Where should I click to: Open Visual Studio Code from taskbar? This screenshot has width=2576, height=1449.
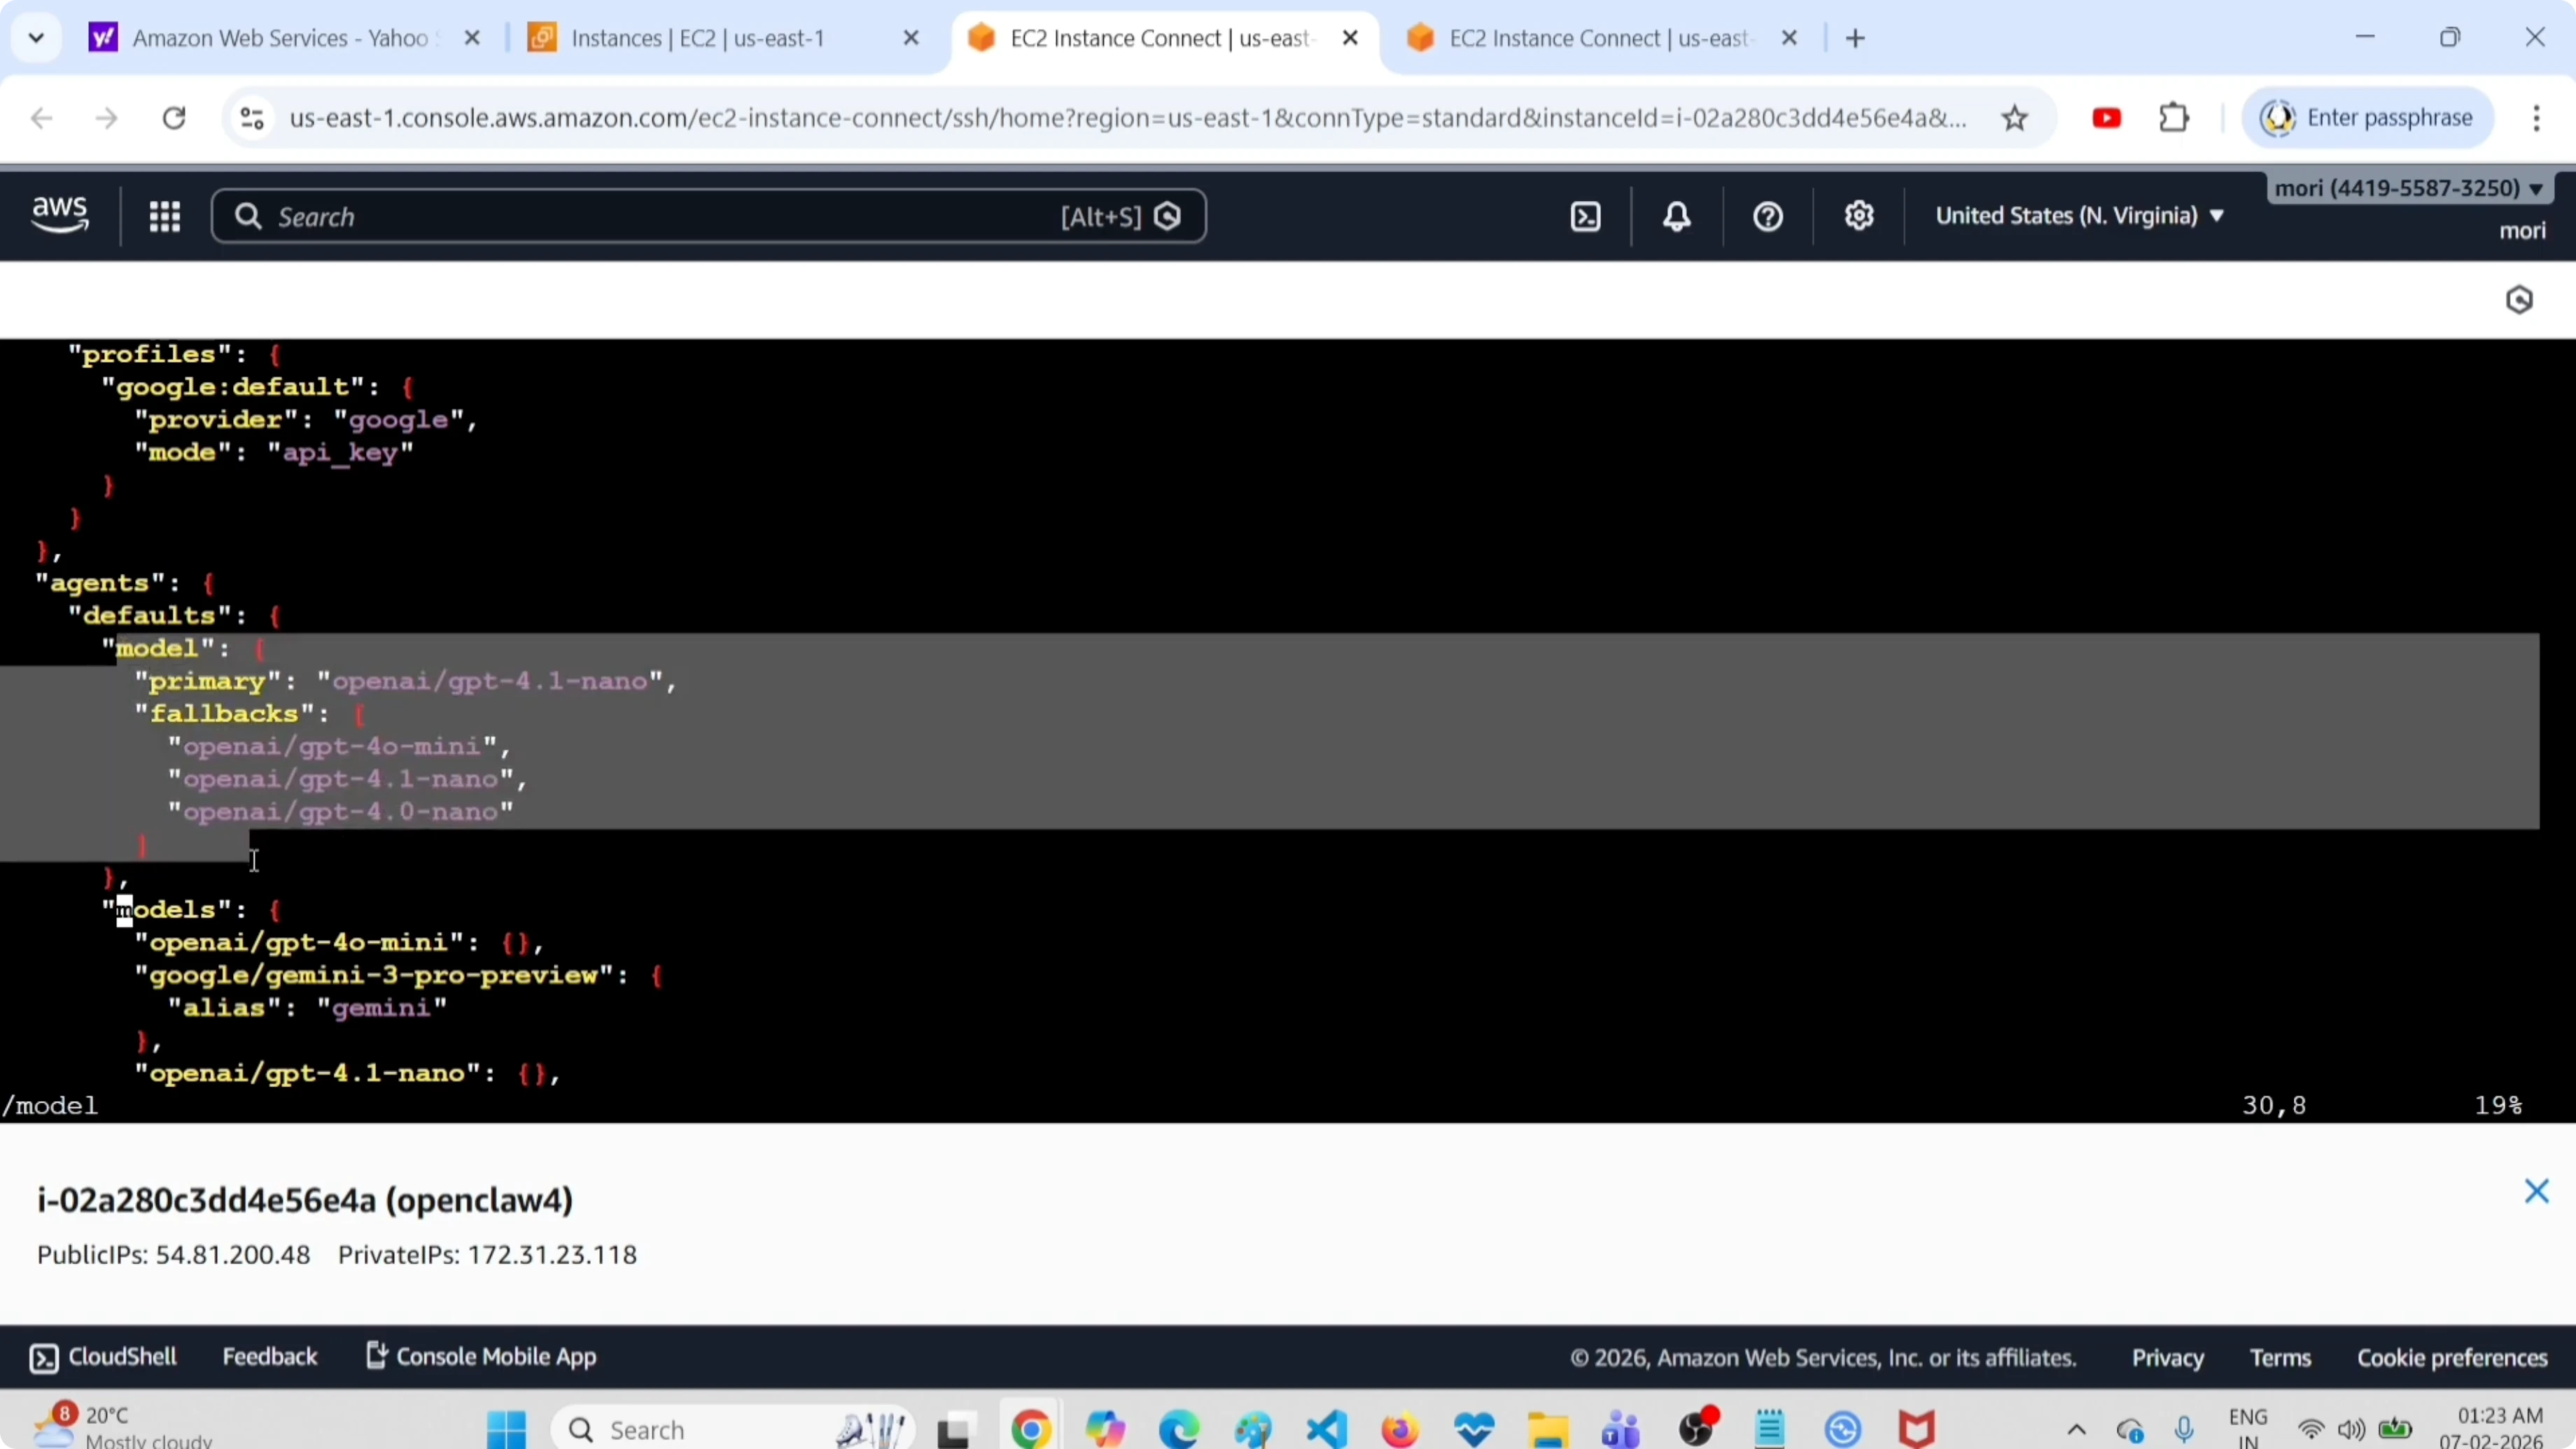1326,1429
